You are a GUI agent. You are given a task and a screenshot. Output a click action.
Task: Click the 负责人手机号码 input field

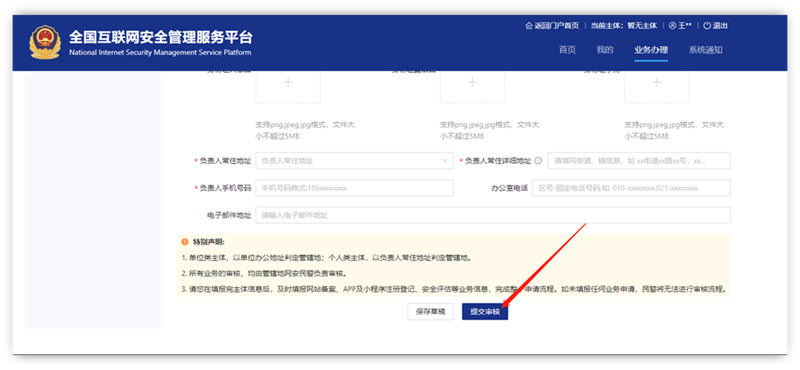(354, 188)
